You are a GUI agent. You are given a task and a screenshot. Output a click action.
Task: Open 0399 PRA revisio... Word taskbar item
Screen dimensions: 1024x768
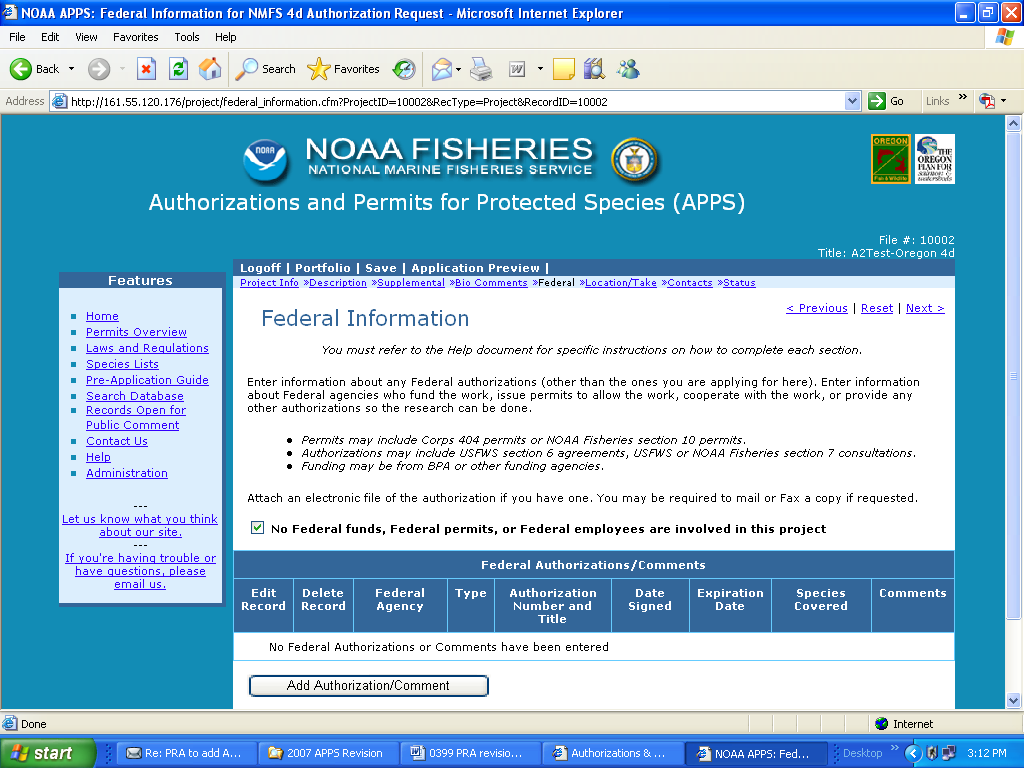[x=468, y=753]
